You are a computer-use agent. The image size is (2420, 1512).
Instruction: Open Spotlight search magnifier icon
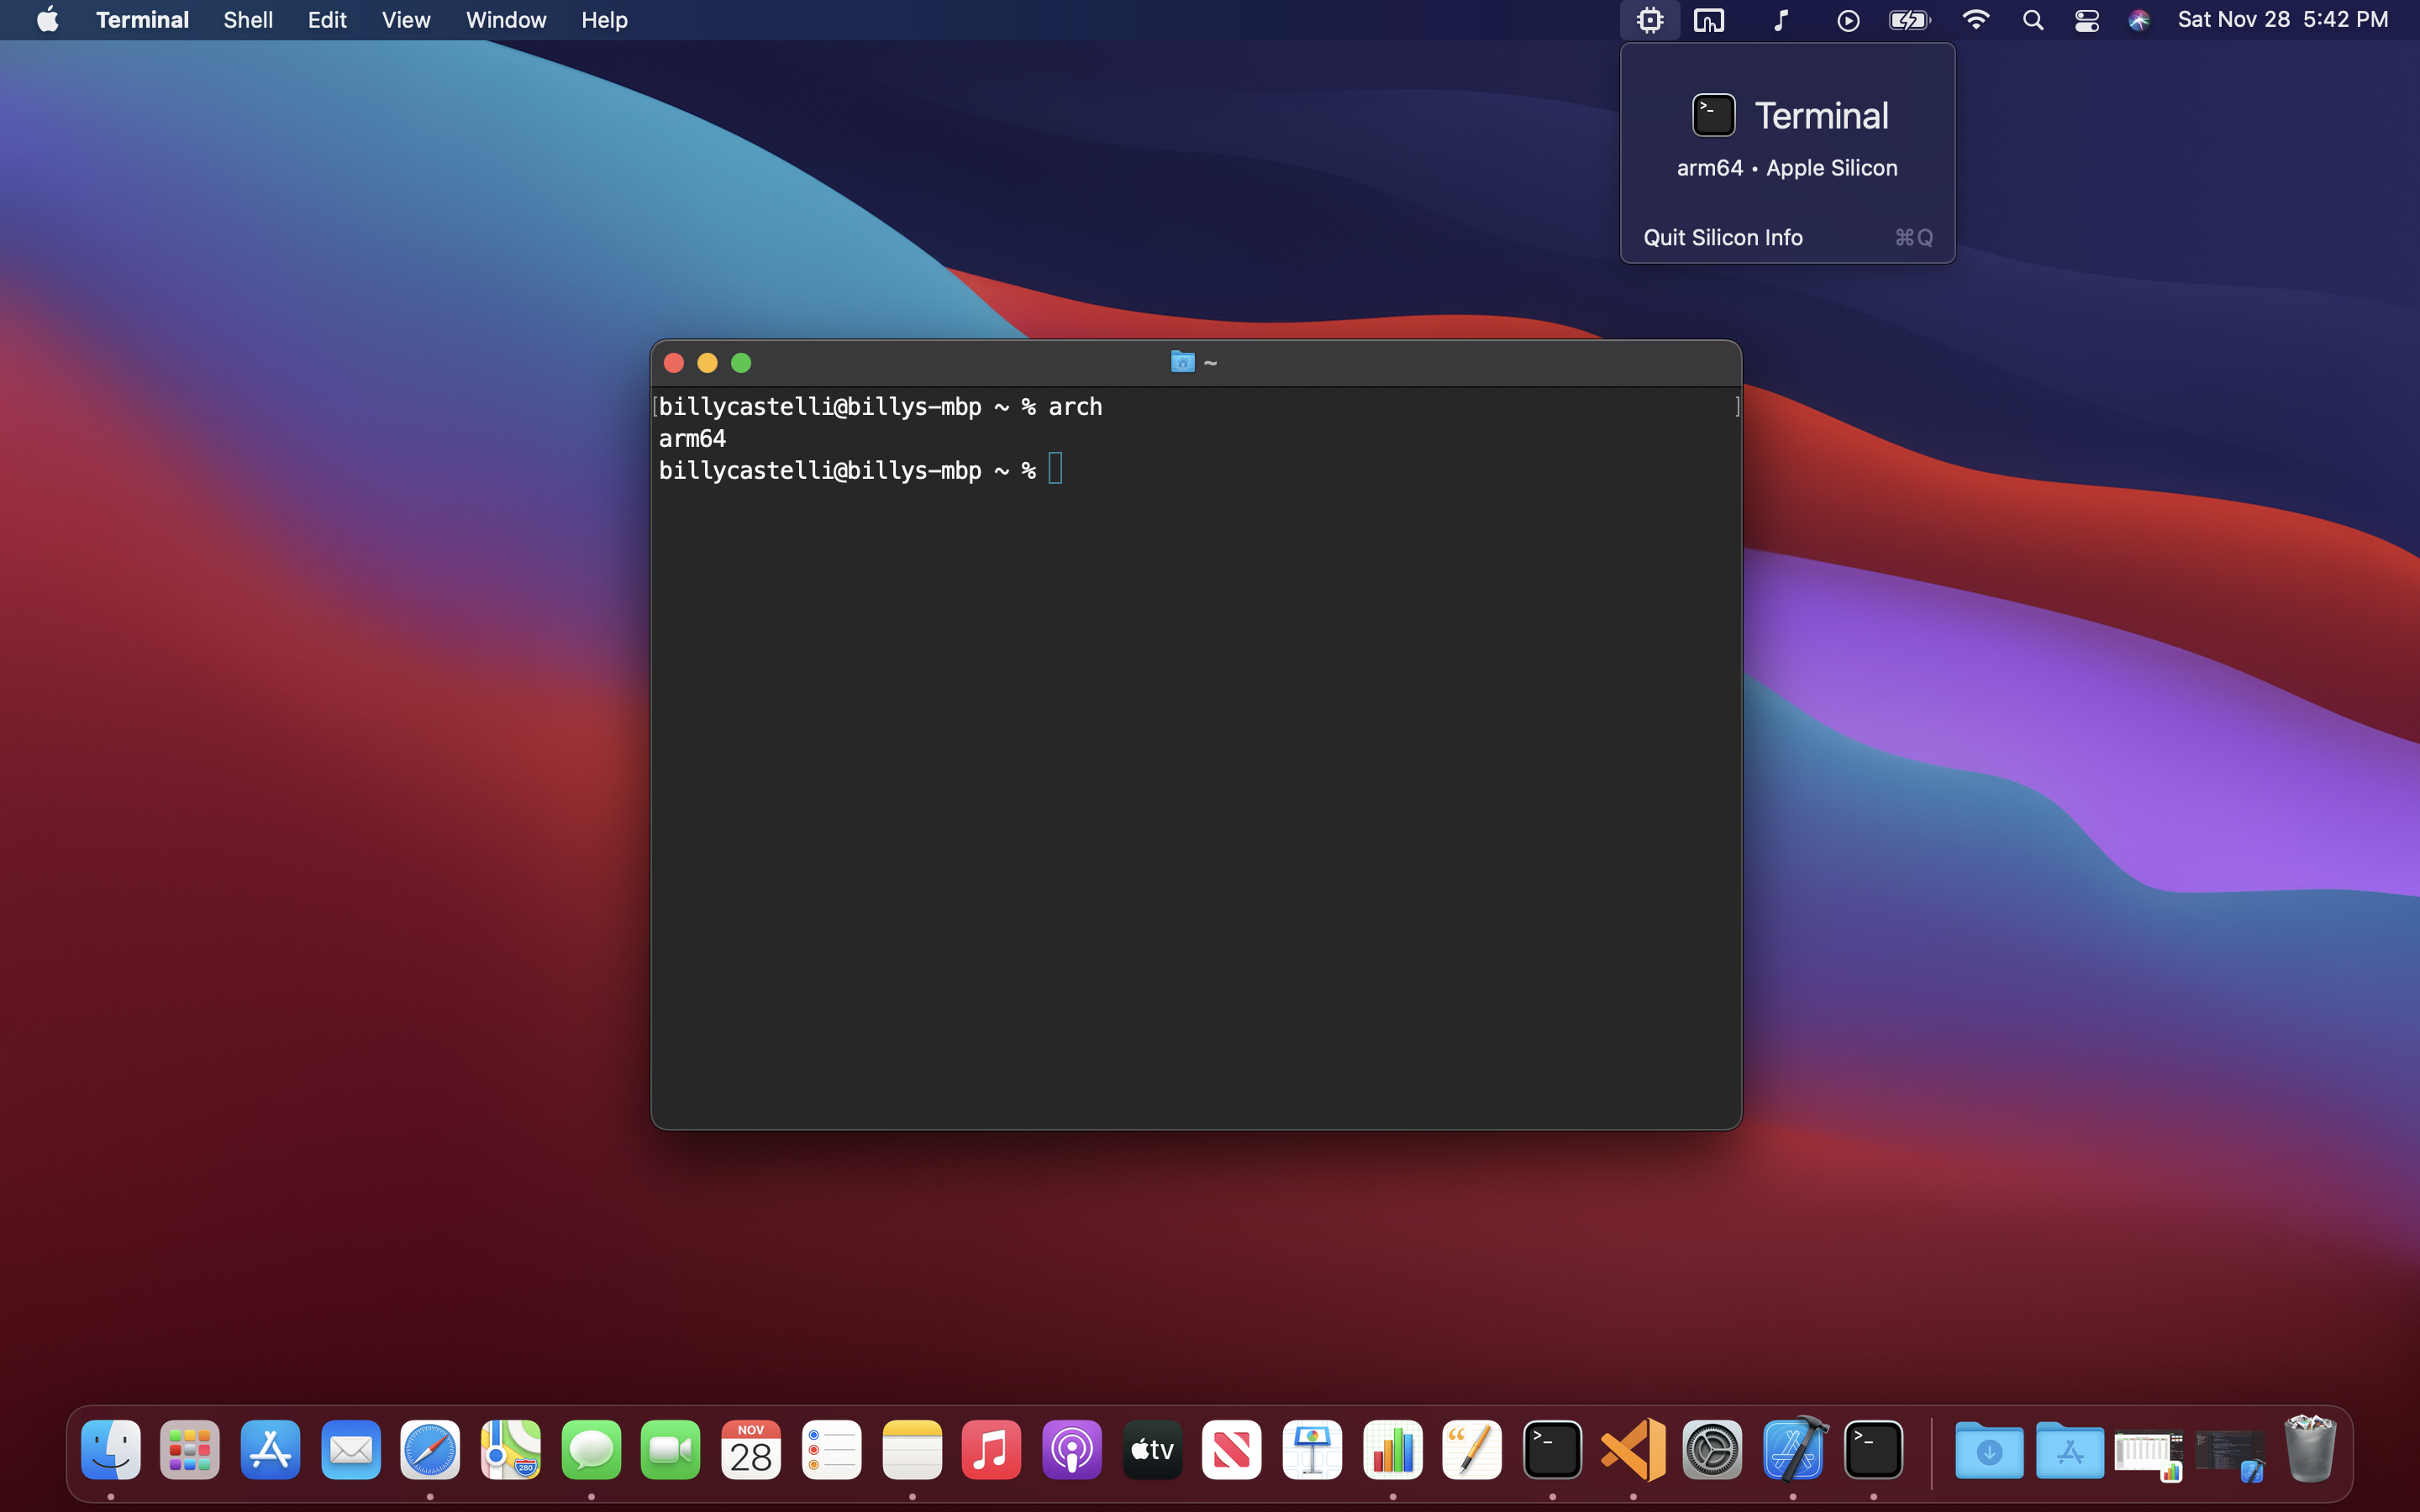[x=2032, y=20]
